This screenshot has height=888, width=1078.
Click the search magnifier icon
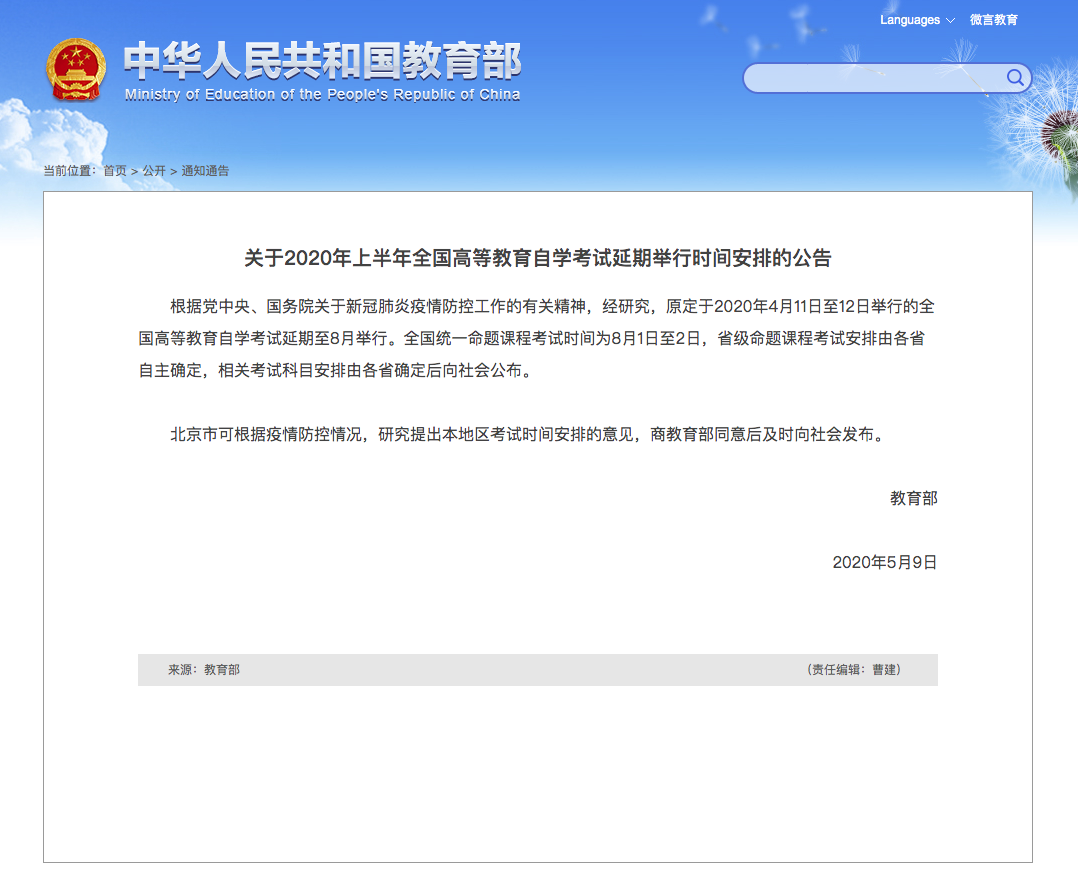pos(1014,78)
